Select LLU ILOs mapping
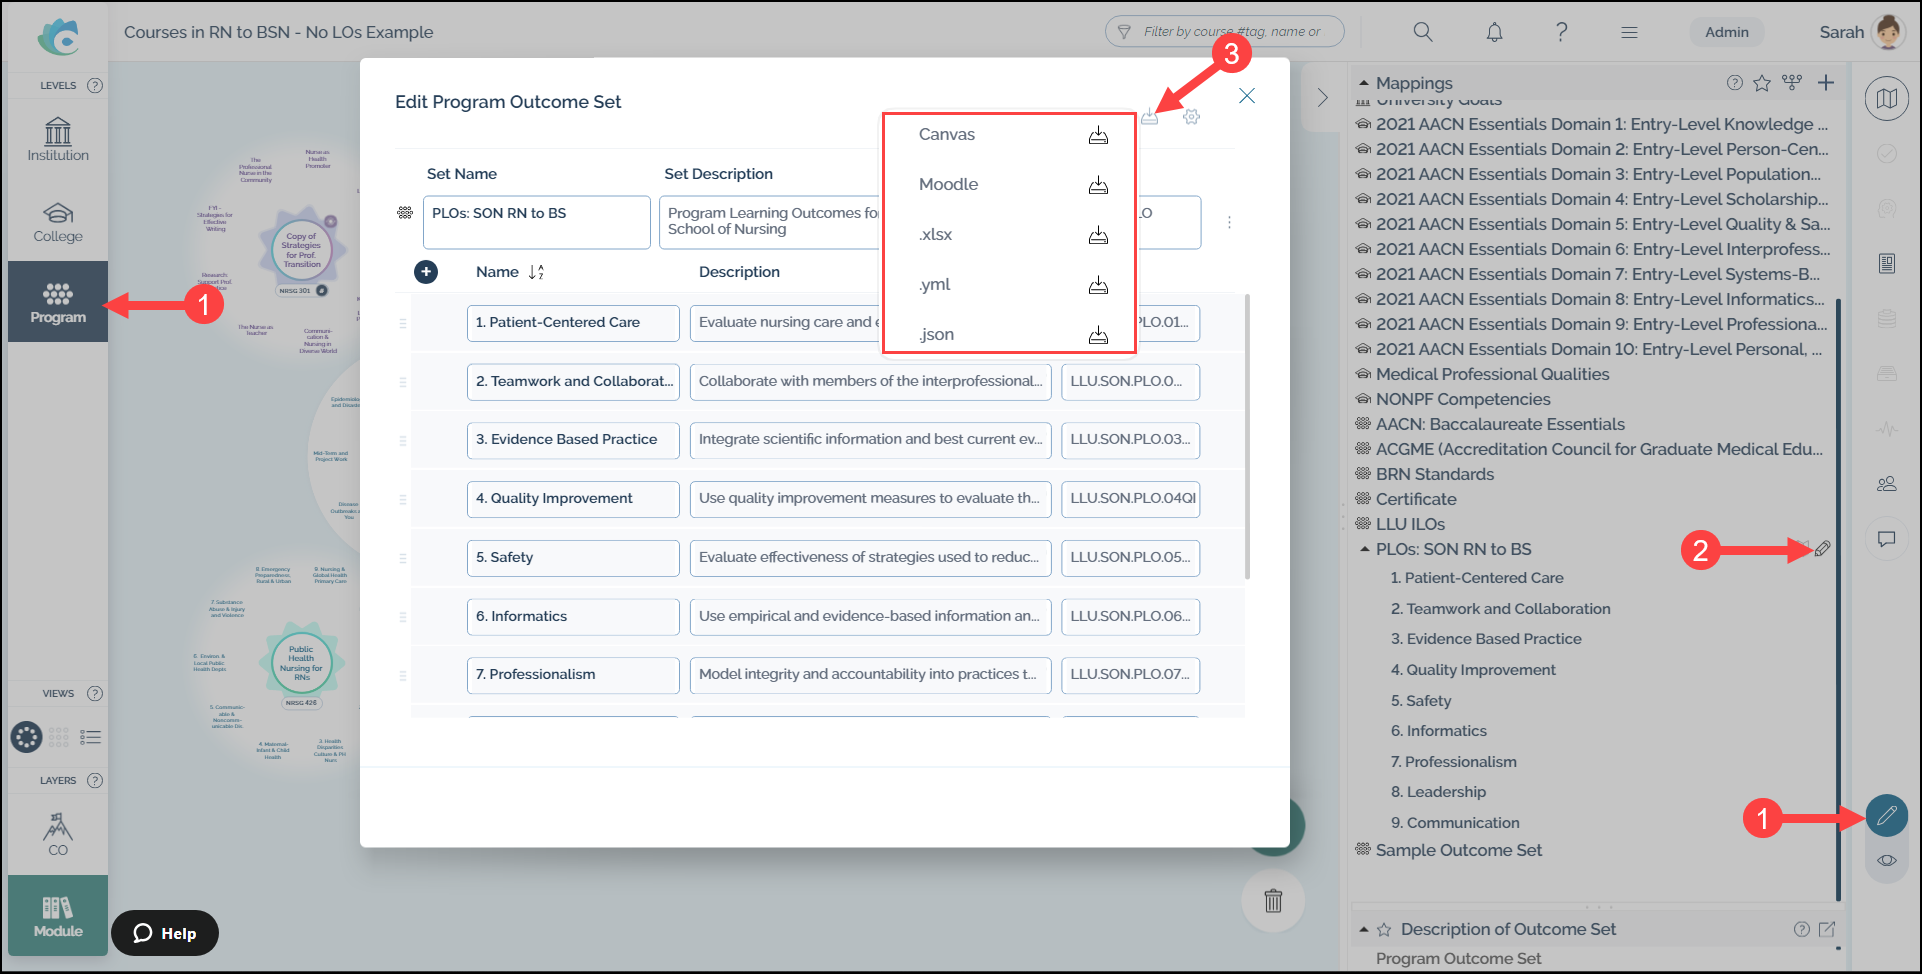Viewport: 1922px width, 974px height. [x=1410, y=524]
